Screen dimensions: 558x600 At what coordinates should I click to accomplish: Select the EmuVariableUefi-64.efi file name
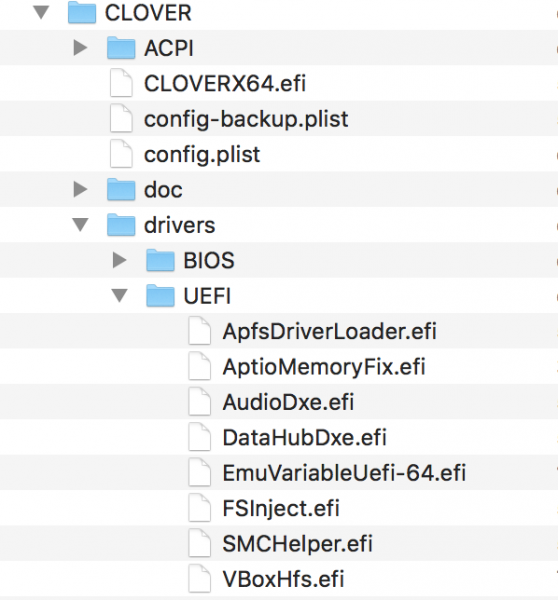pos(344,473)
